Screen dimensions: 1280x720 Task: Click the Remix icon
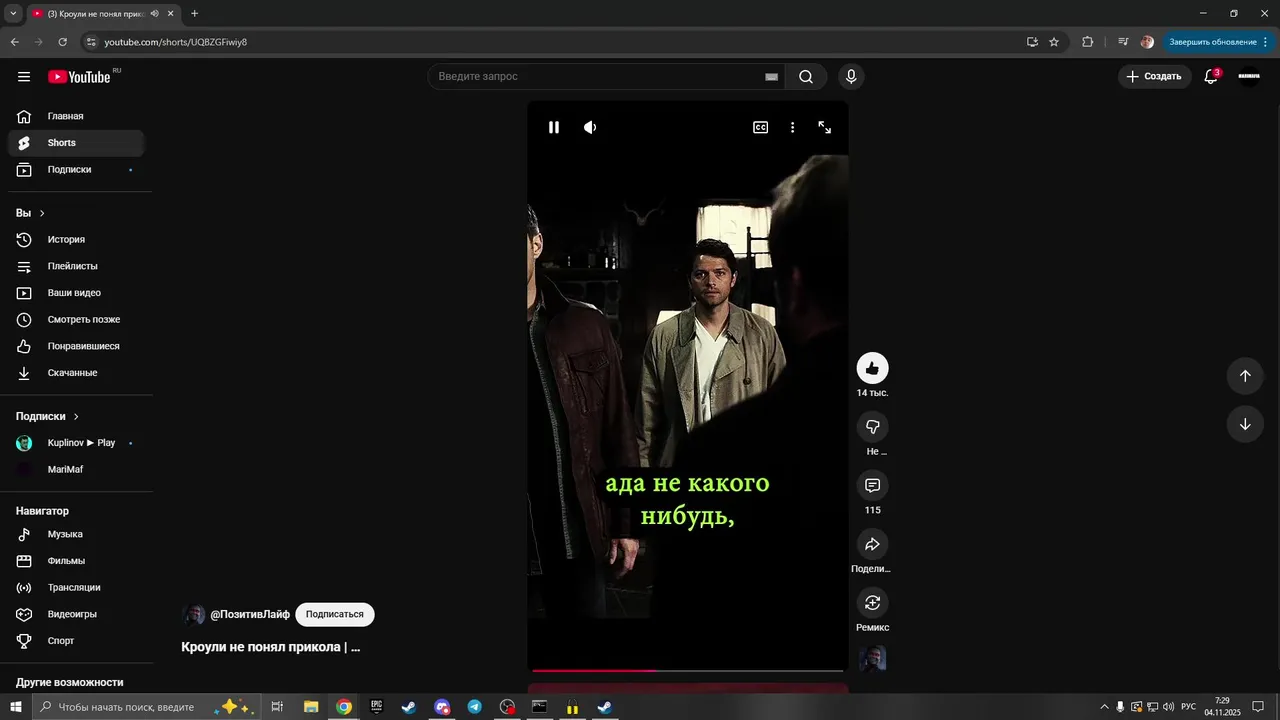click(x=872, y=602)
